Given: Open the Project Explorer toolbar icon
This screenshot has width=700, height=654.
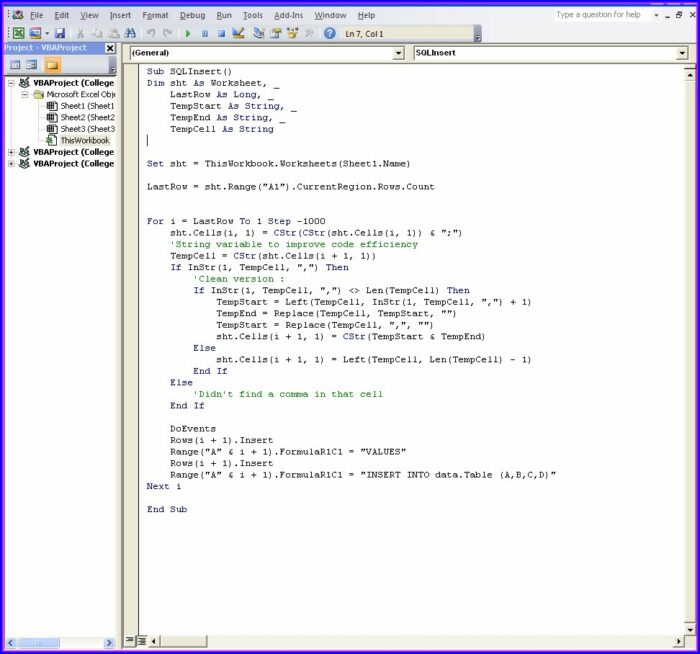Looking at the screenshot, I should point(259,33).
